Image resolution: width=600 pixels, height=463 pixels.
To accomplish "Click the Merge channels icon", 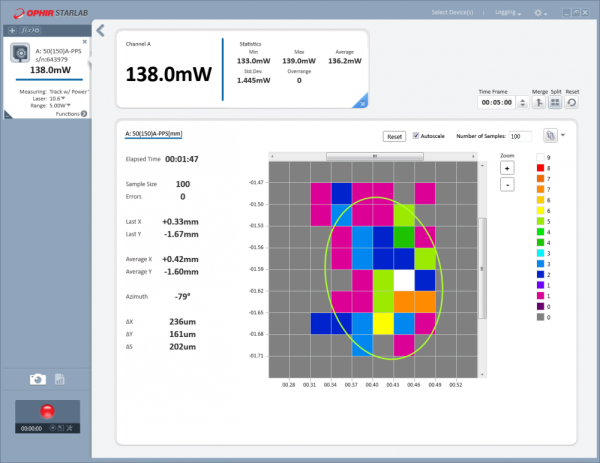I will coord(538,102).
